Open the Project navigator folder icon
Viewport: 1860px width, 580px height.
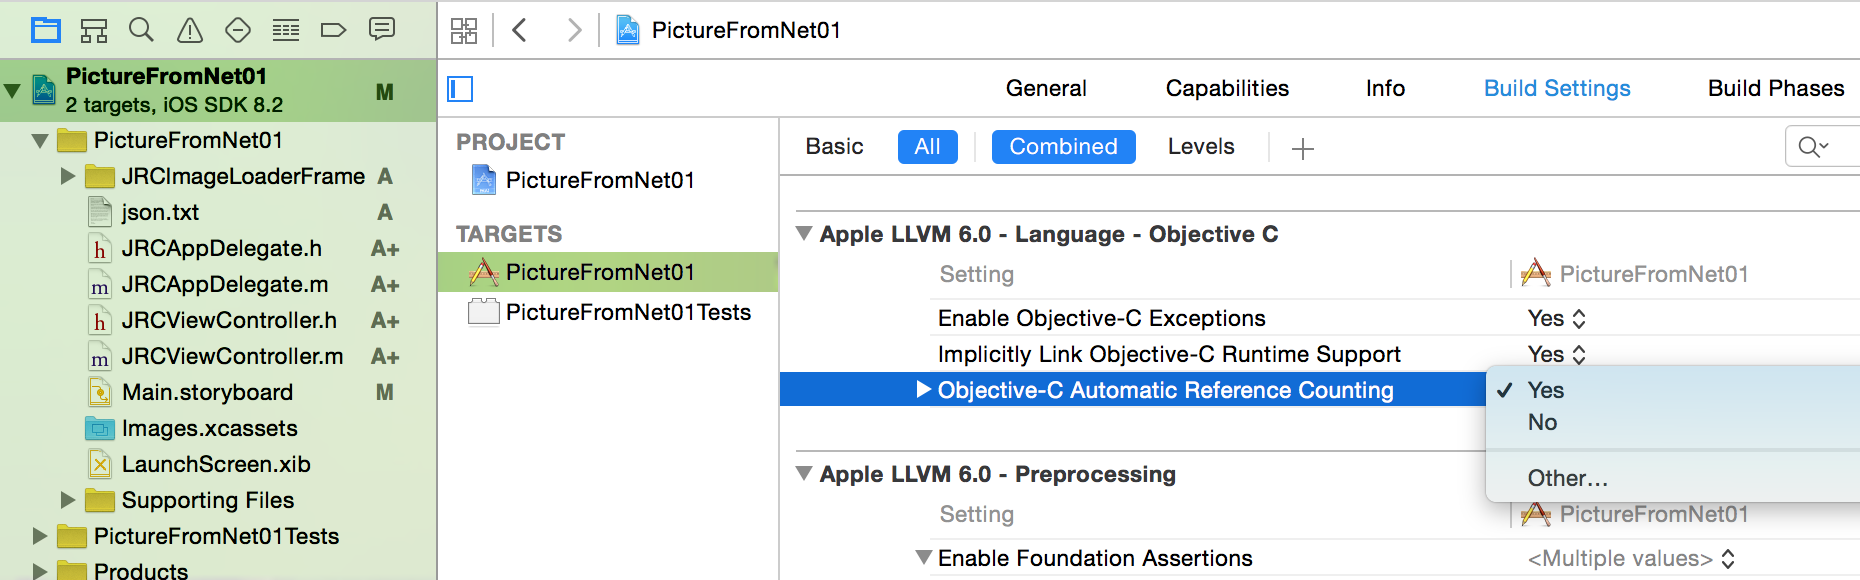point(46,30)
